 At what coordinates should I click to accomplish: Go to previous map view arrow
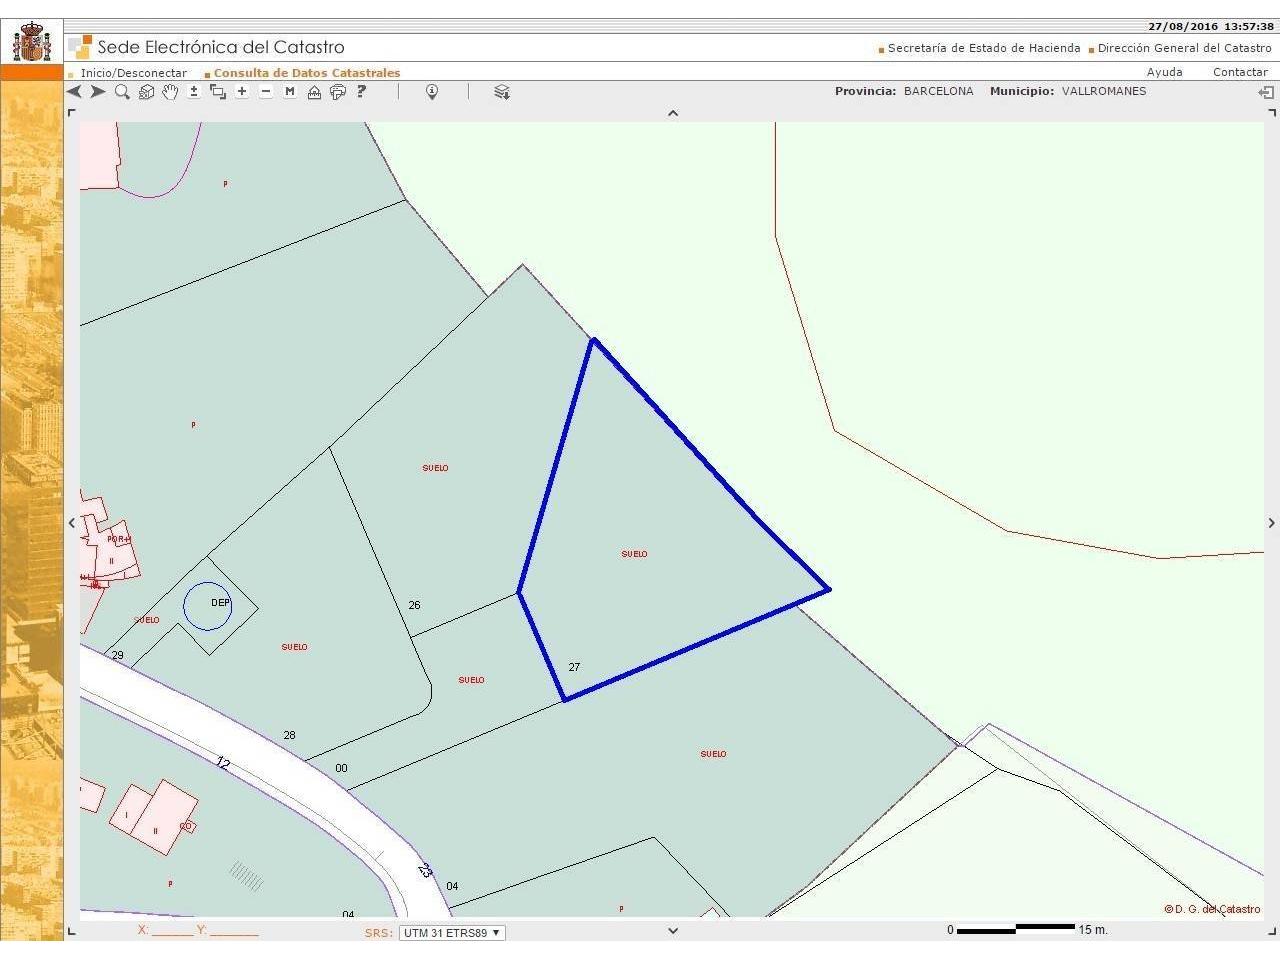[74, 92]
